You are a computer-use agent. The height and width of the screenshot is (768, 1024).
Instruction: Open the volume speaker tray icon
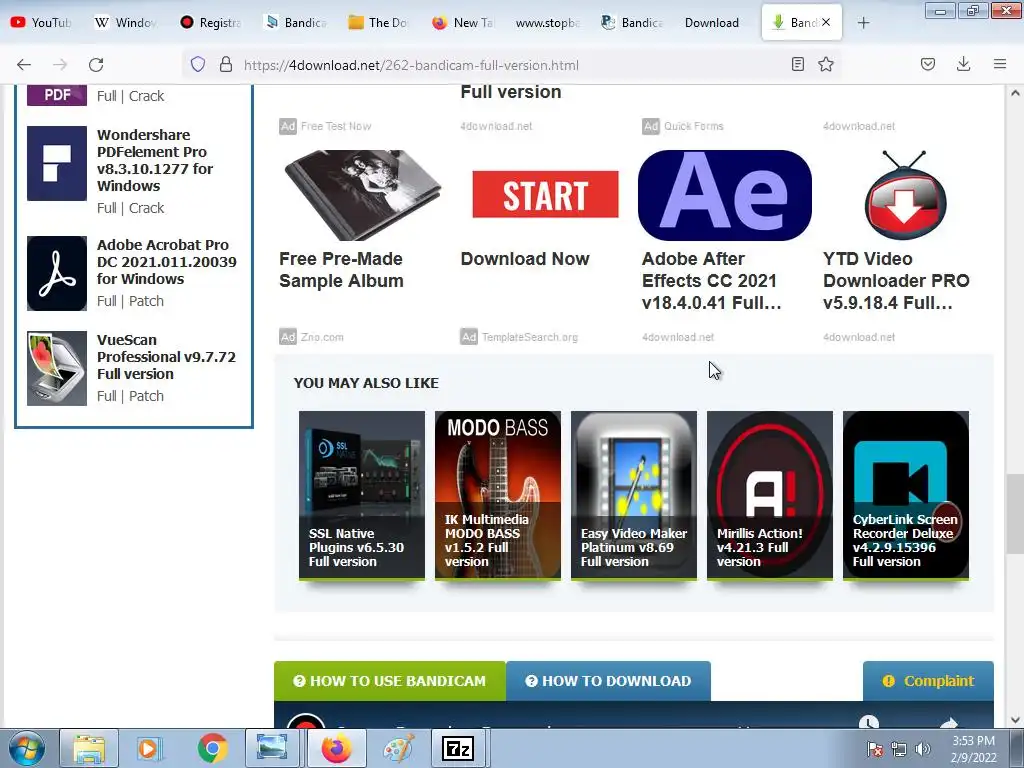click(x=922, y=749)
